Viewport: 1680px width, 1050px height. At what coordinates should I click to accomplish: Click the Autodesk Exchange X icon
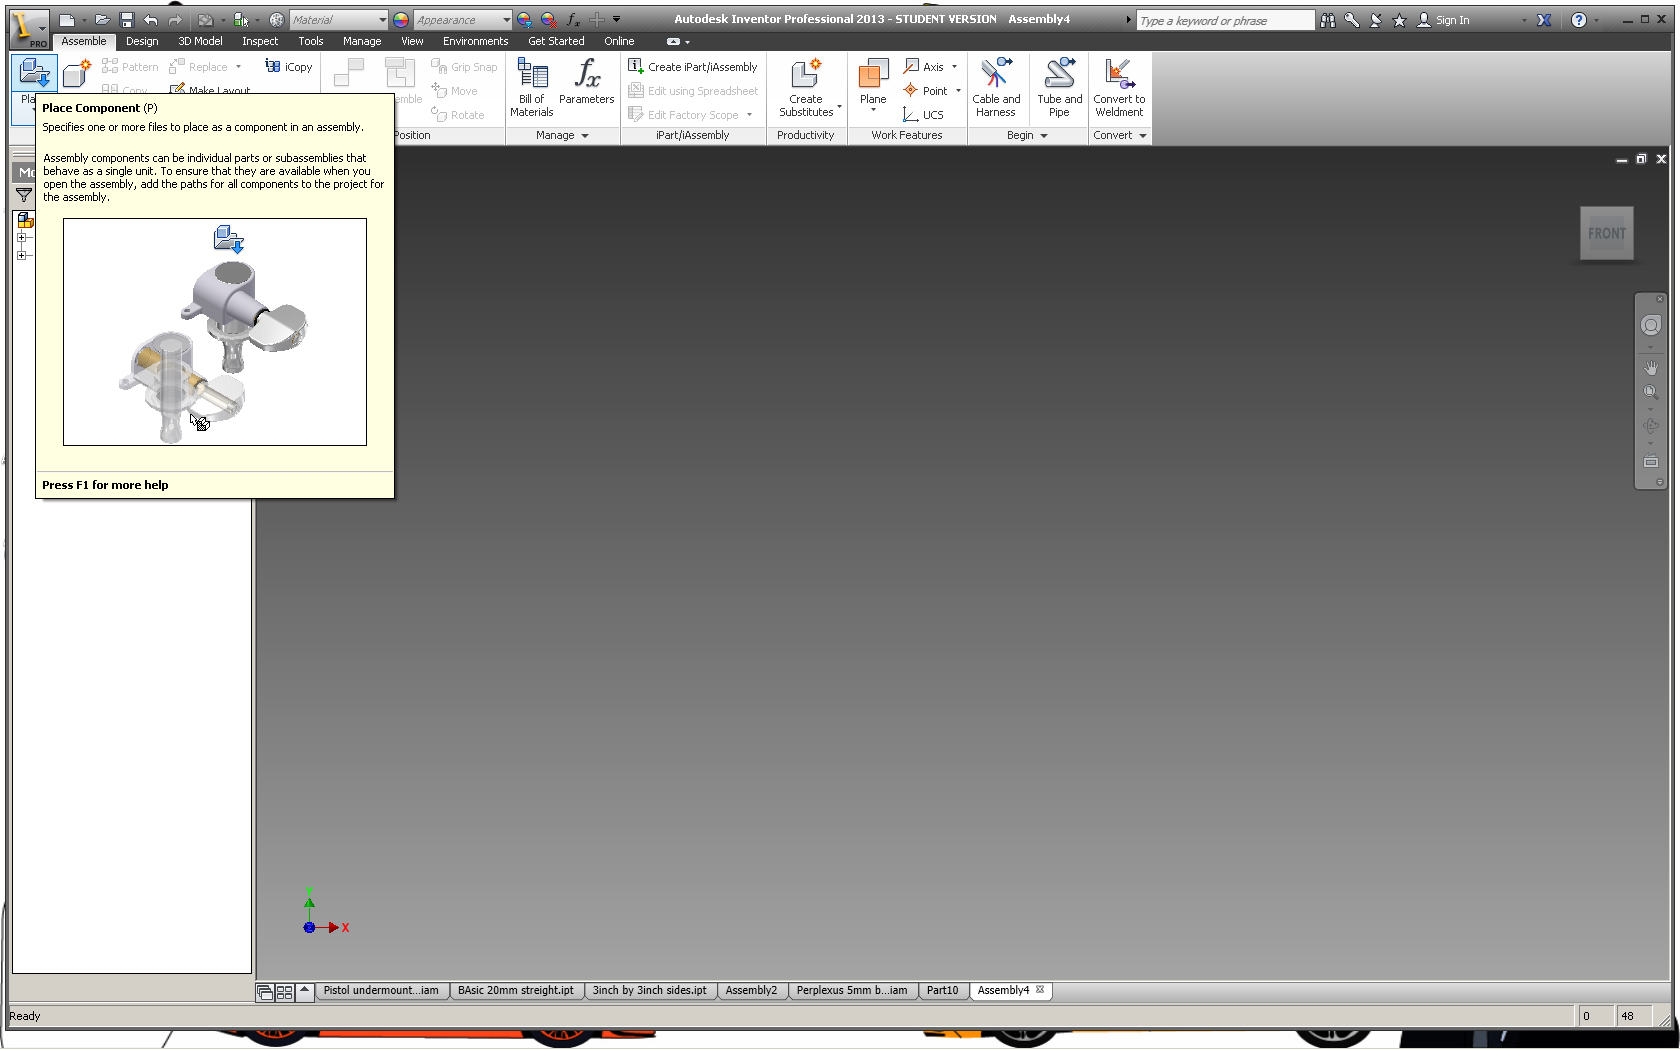click(x=1544, y=20)
